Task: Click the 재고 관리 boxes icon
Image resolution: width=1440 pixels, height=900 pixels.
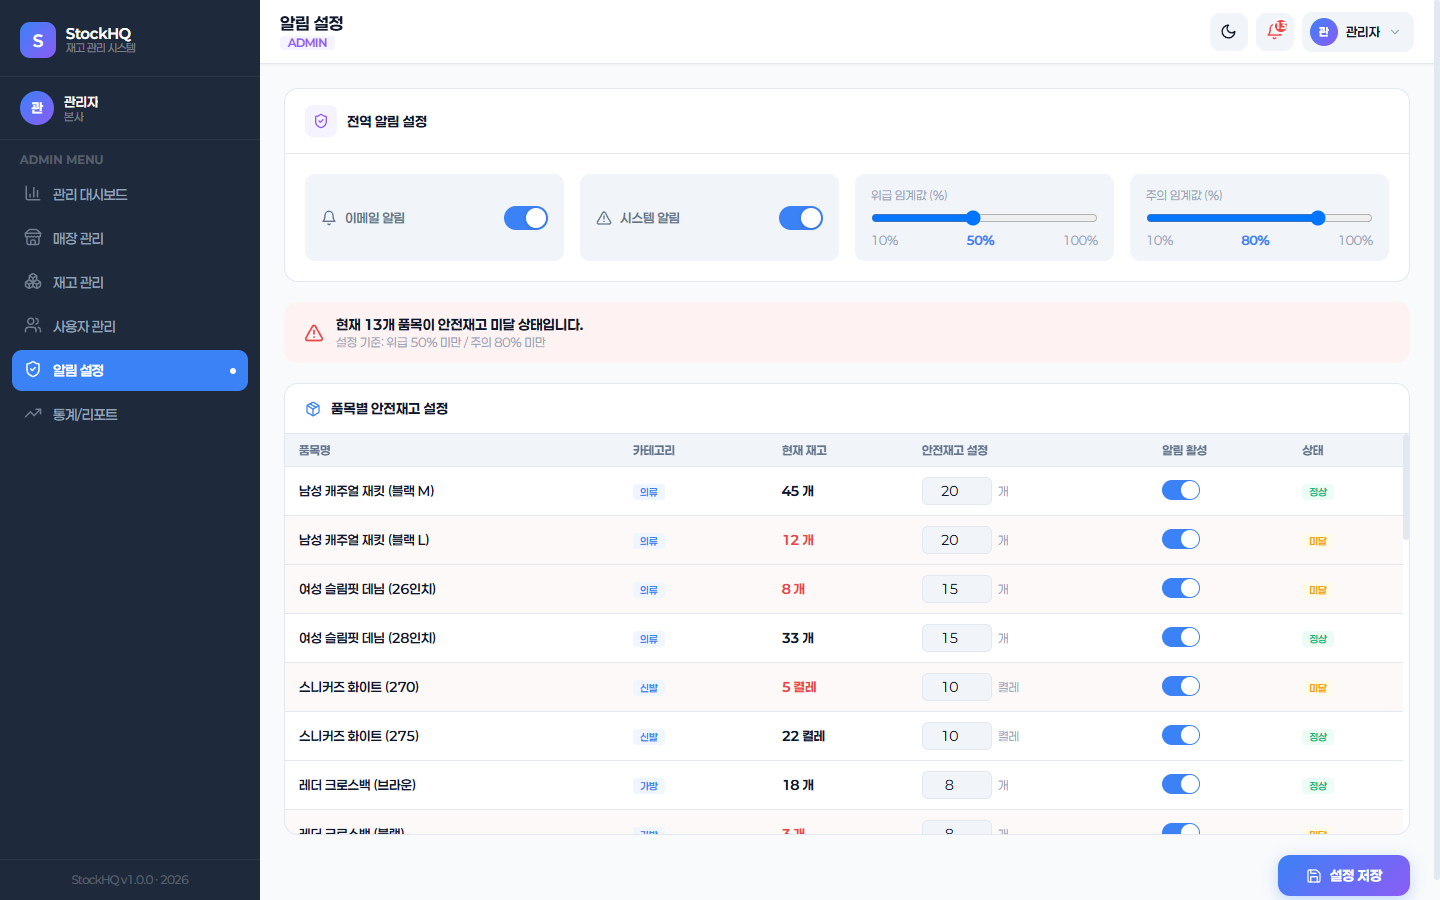Action: coord(33,282)
